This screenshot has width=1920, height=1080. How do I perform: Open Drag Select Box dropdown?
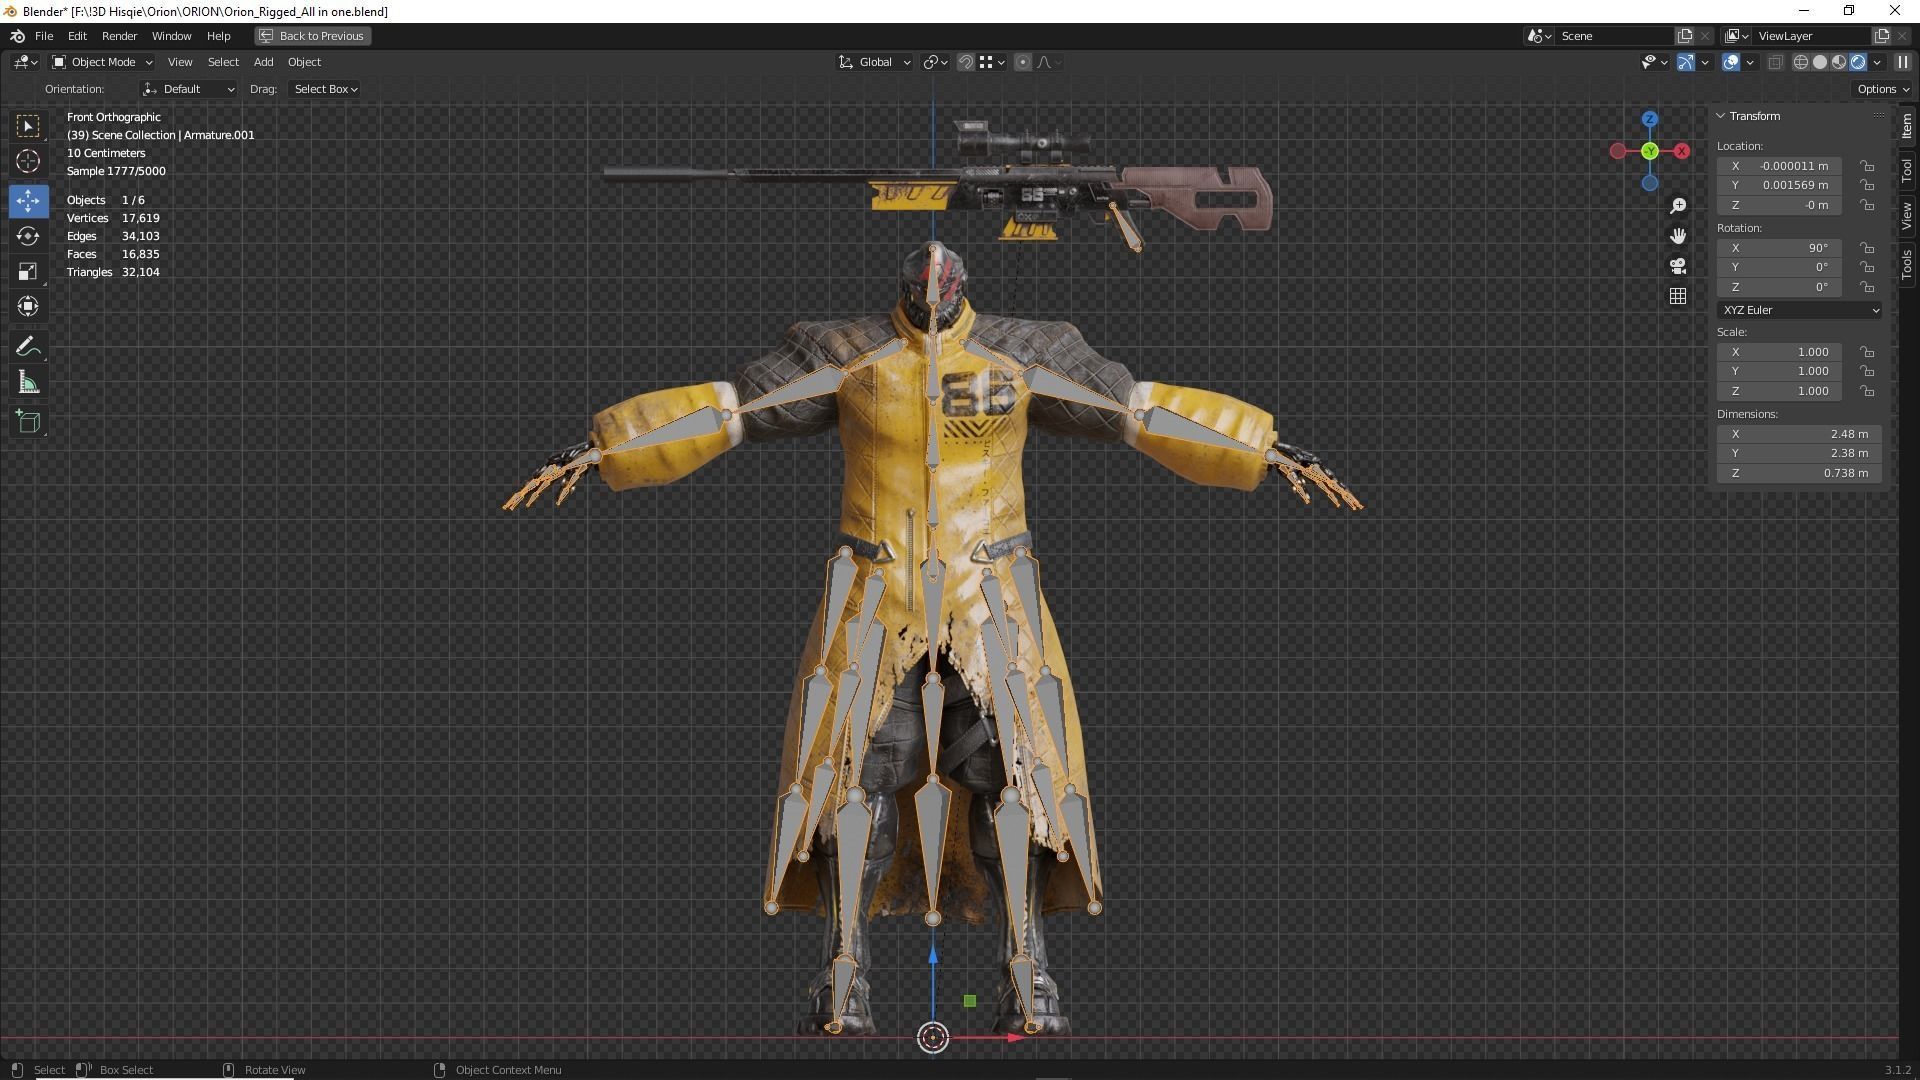[x=325, y=89]
